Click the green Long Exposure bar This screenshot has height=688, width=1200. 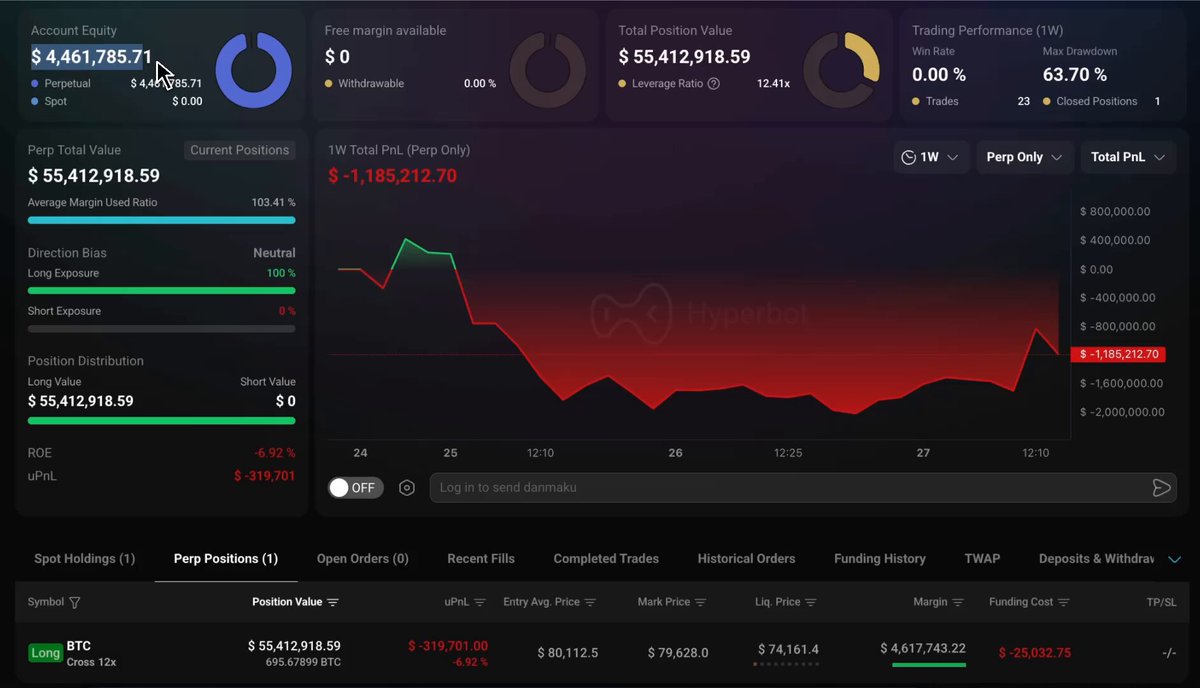click(162, 291)
